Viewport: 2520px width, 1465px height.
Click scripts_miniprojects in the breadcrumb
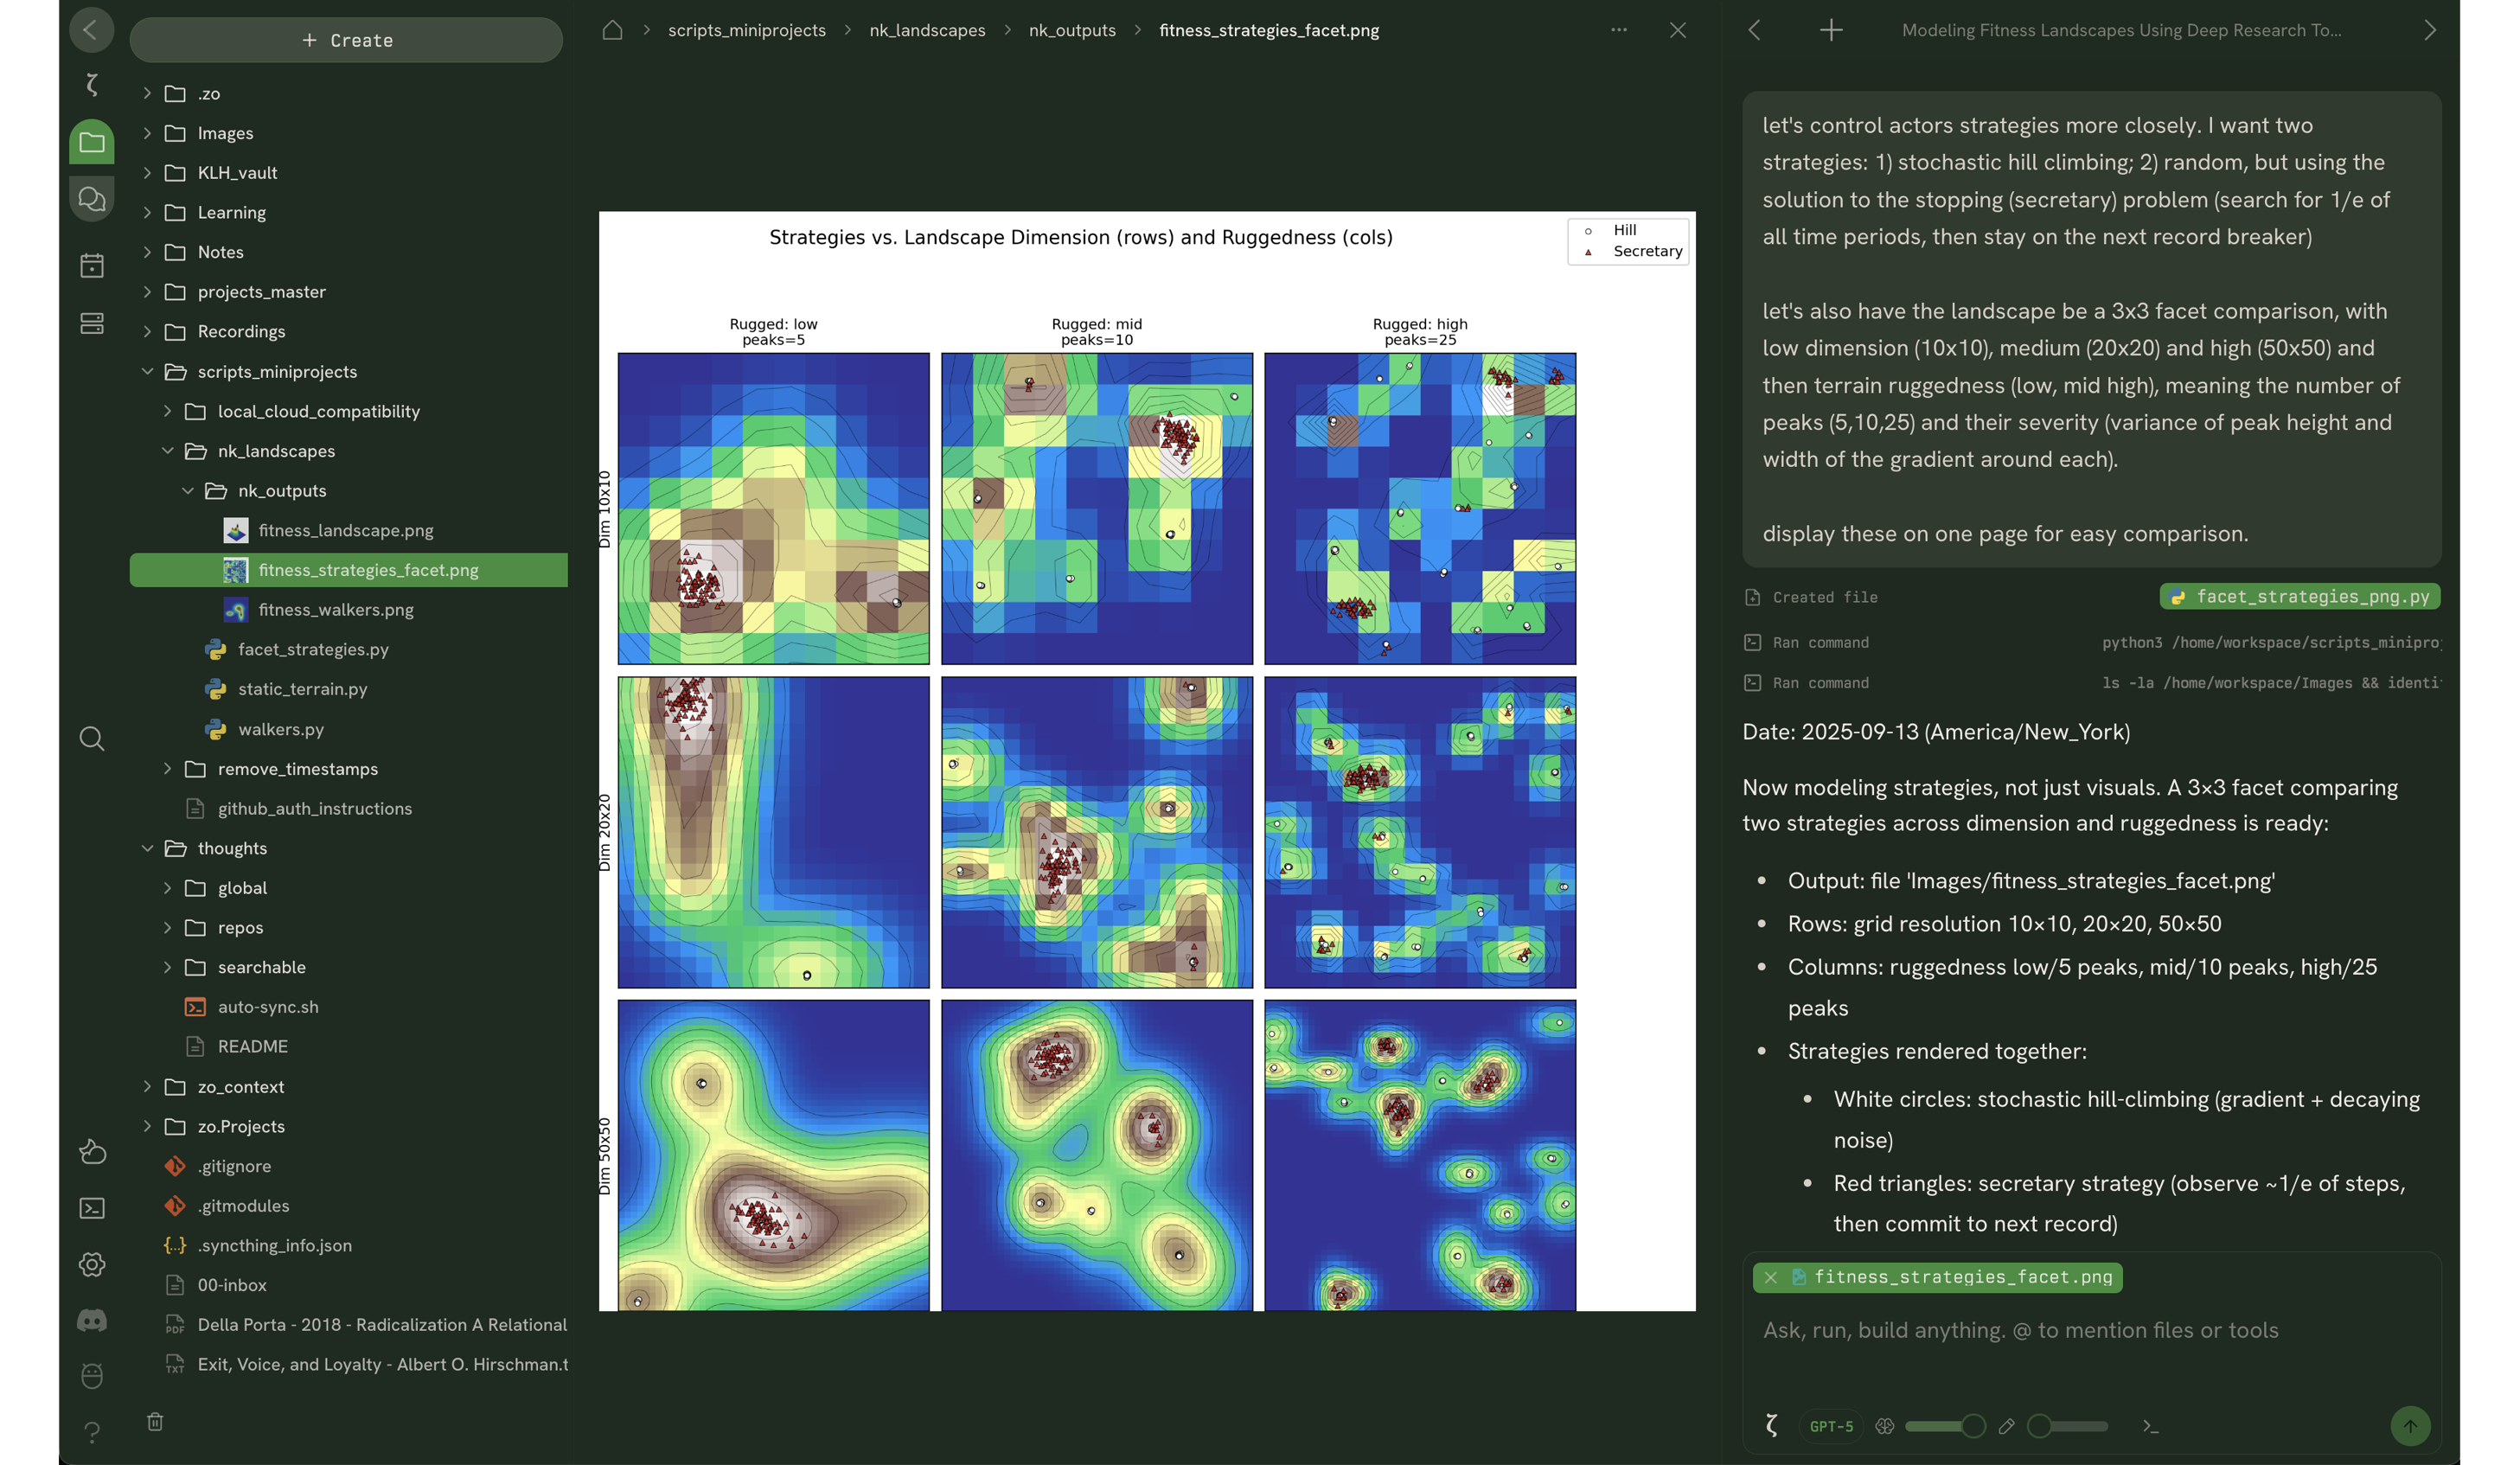coord(746,30)
